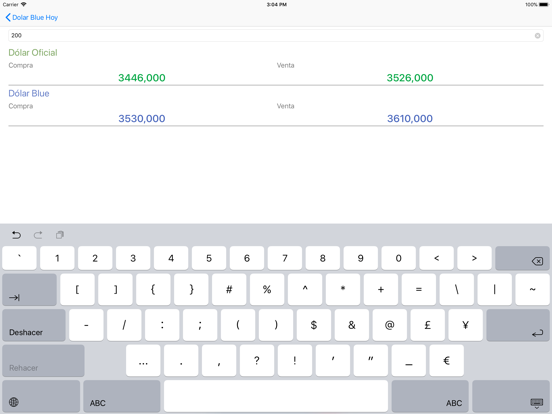Tap the battery indicator in status bar
This screenshot has height=414, width=552.
point(544,5)
